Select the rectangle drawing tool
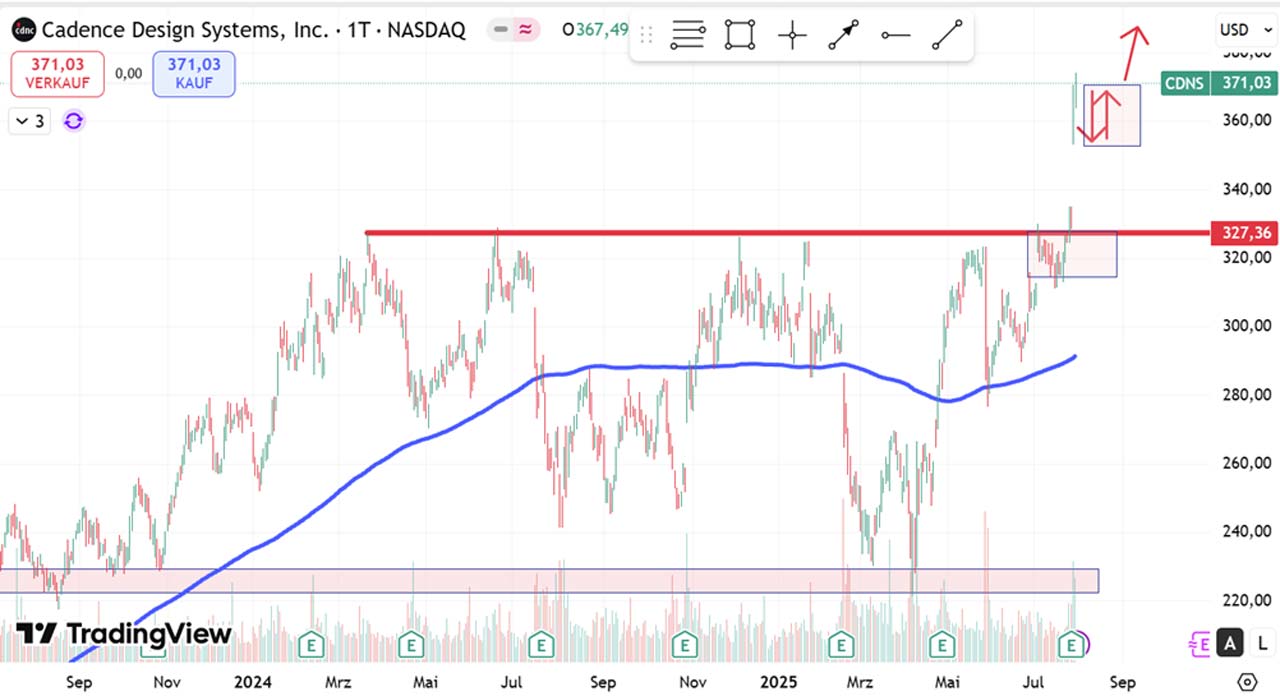The width and height of the screenshot is (1280, 696). [740, 36]
